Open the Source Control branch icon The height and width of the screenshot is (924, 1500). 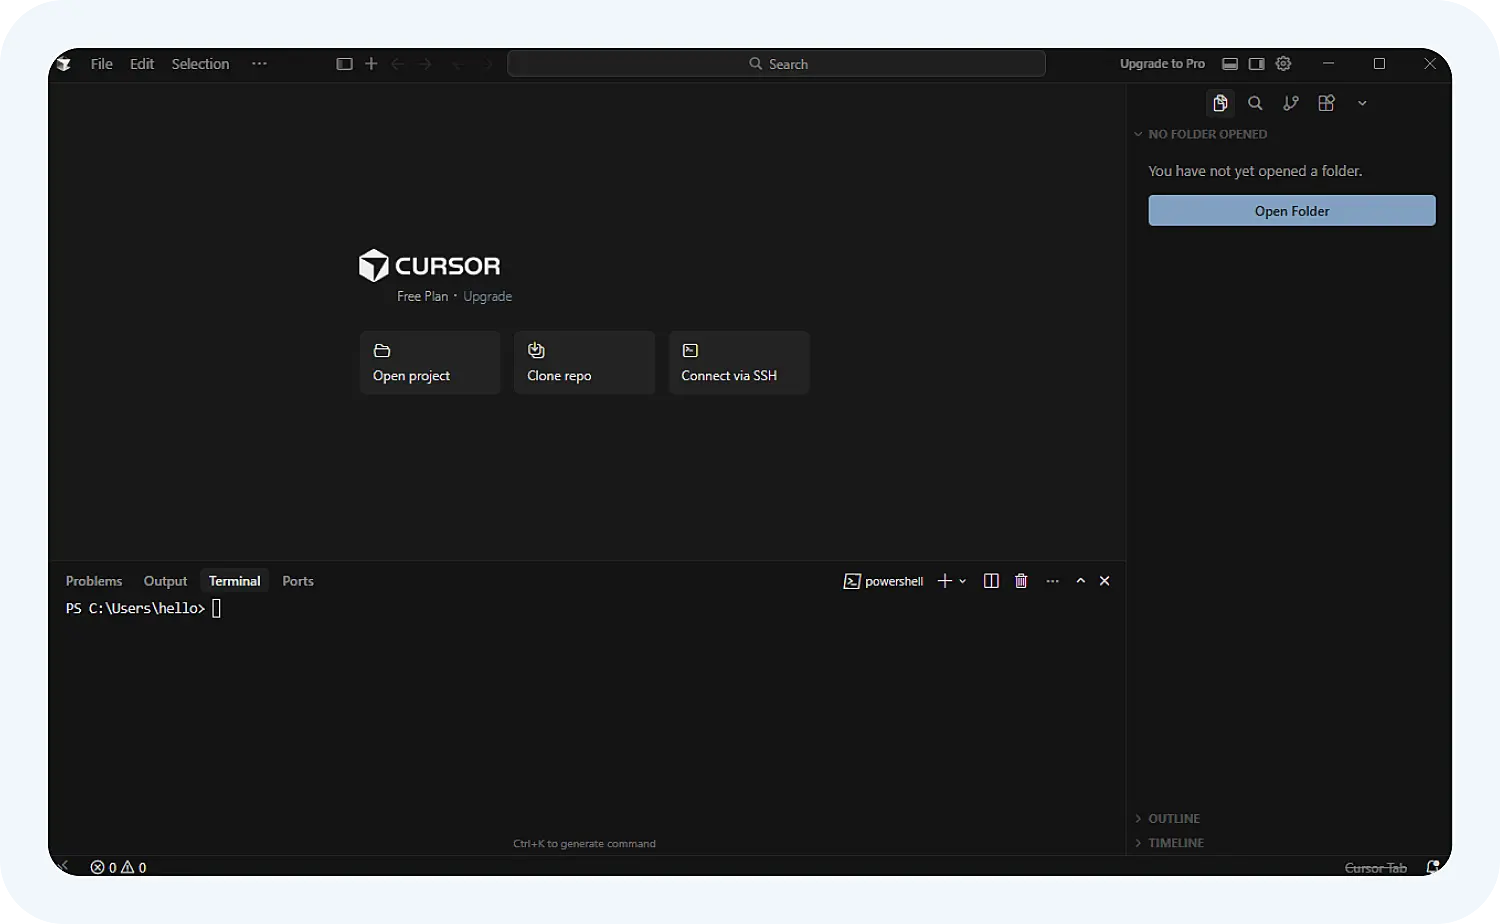pyautogui.click(x=1291, y=103)
